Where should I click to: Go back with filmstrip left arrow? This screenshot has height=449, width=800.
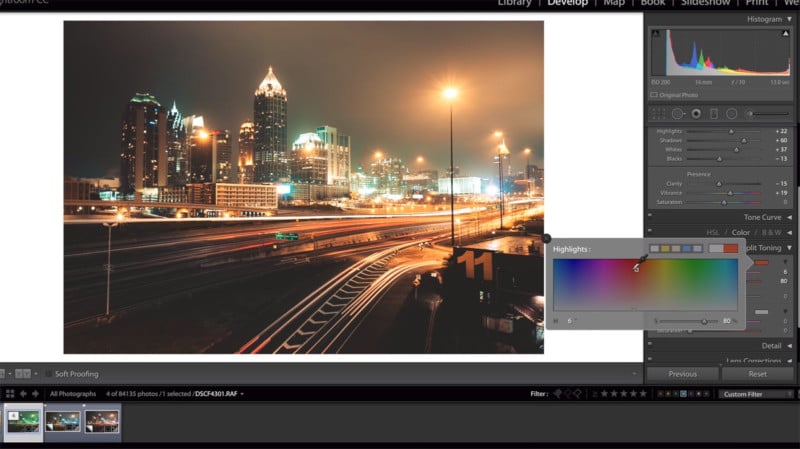pyautogui.click(x=23, y=393)
